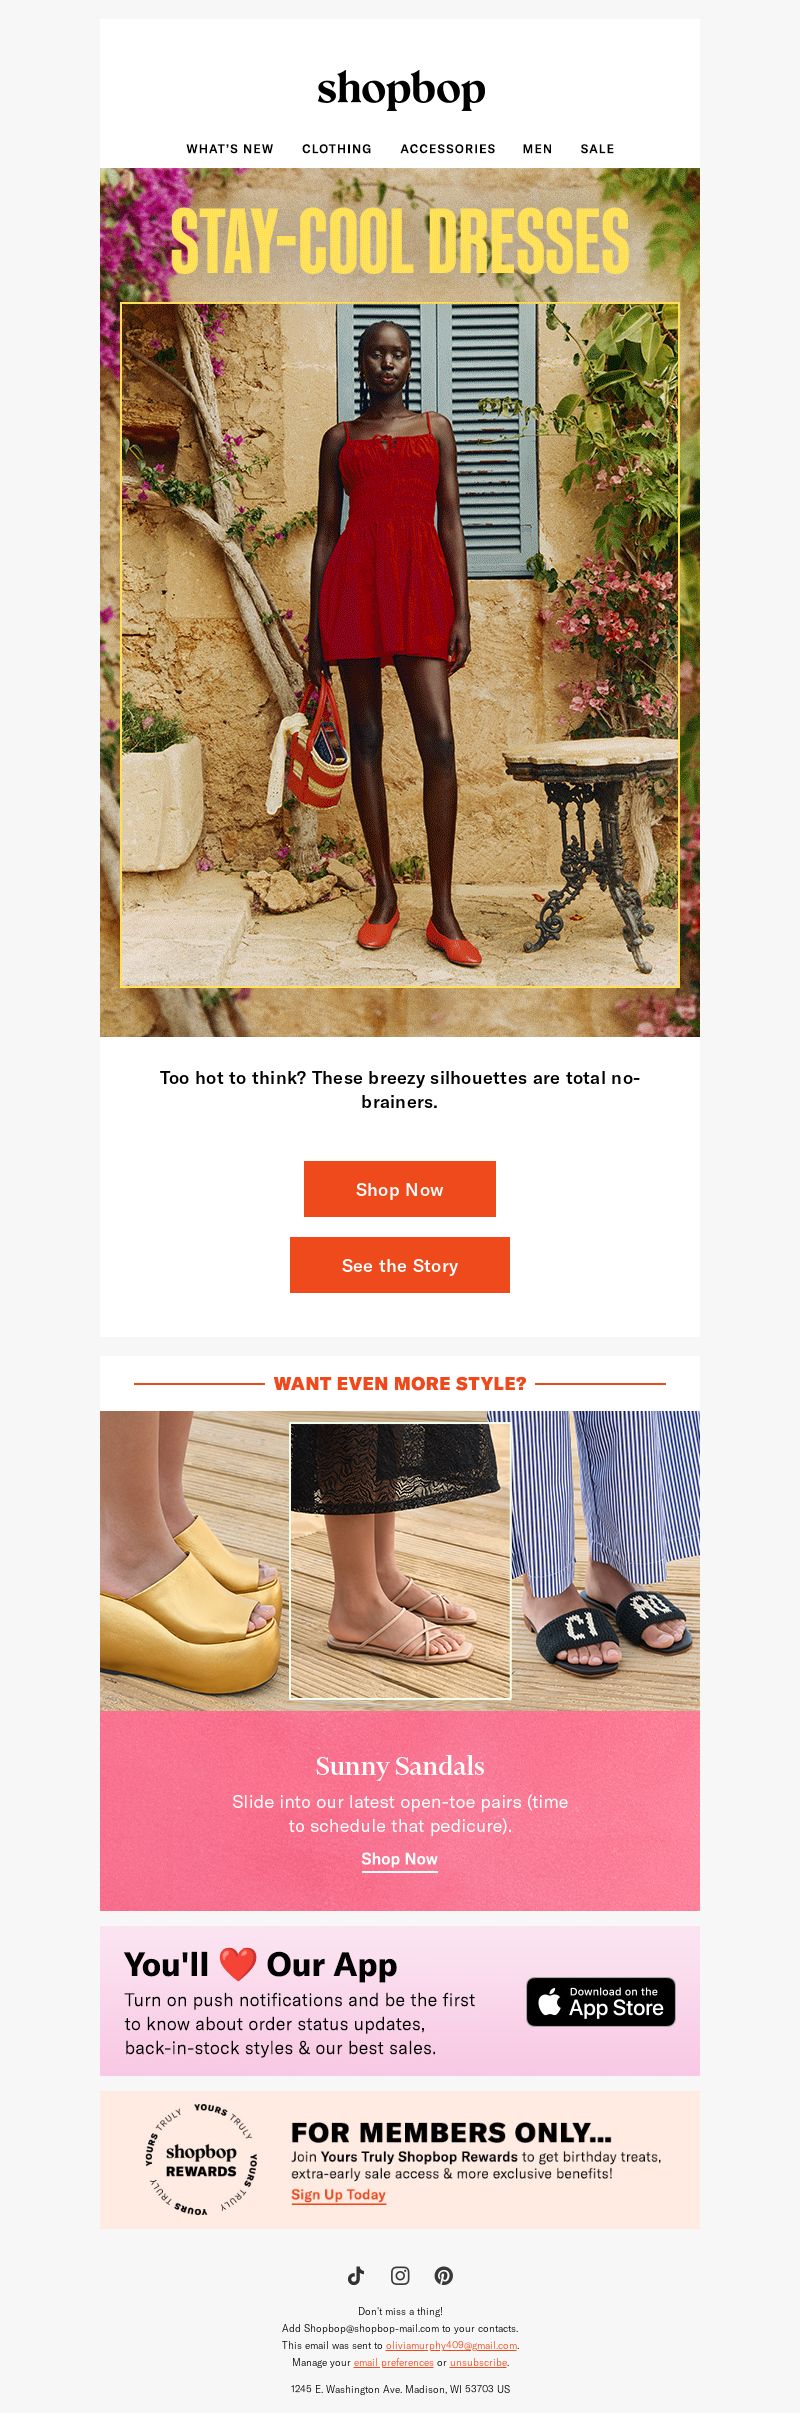Click the See the Story button
This screenshot has height=2413, width=800.
tap(400, 1265)
